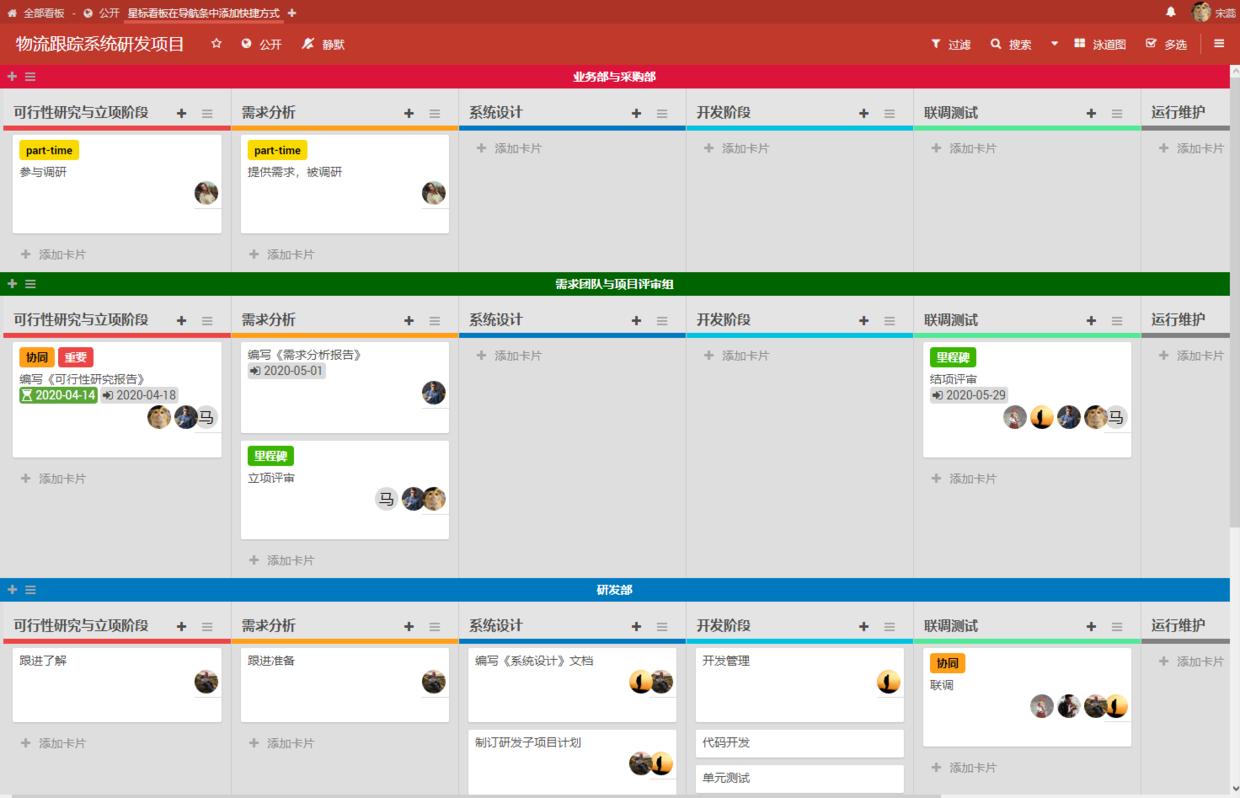This screenshot has height=798, width=1240.
Task: Click 添加卡片 under 联调 card
Action: click(964, 768)
